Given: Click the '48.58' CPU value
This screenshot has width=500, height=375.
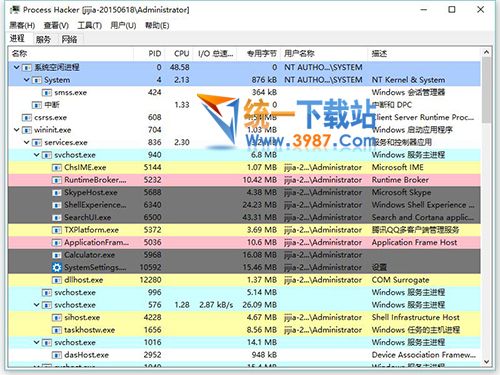Looking at the screenshot, I should click(x=179, y=67).
